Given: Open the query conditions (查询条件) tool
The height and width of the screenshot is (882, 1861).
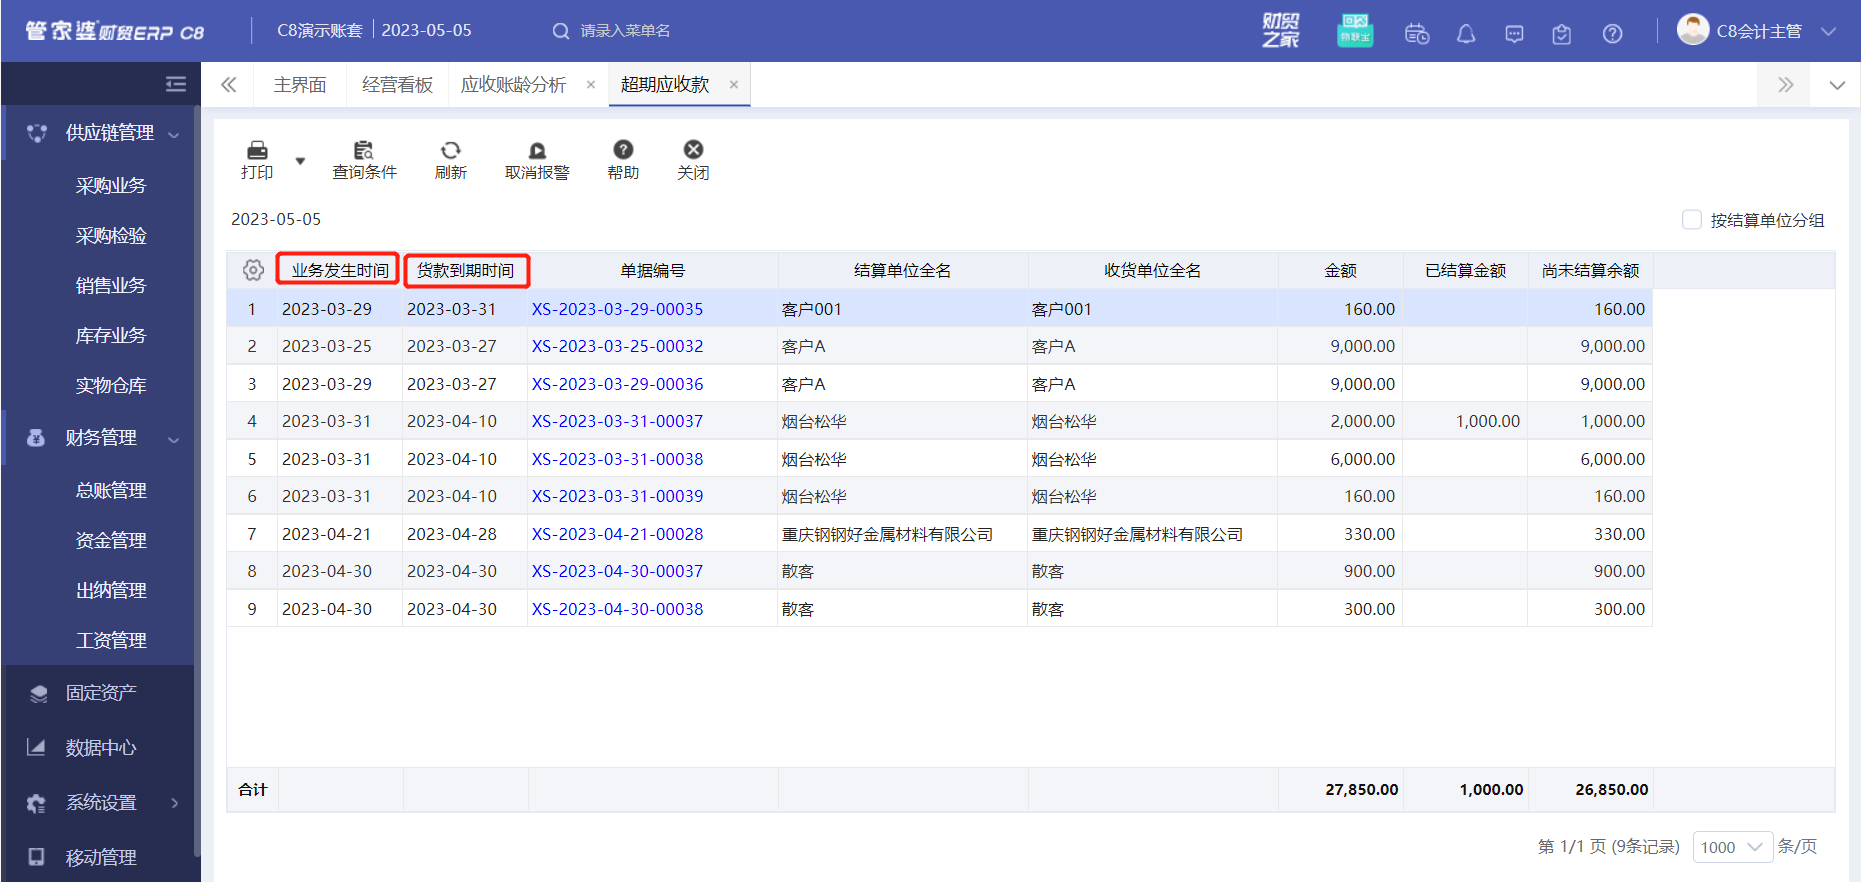Looking at the screenshot, I should coord(364,159).
